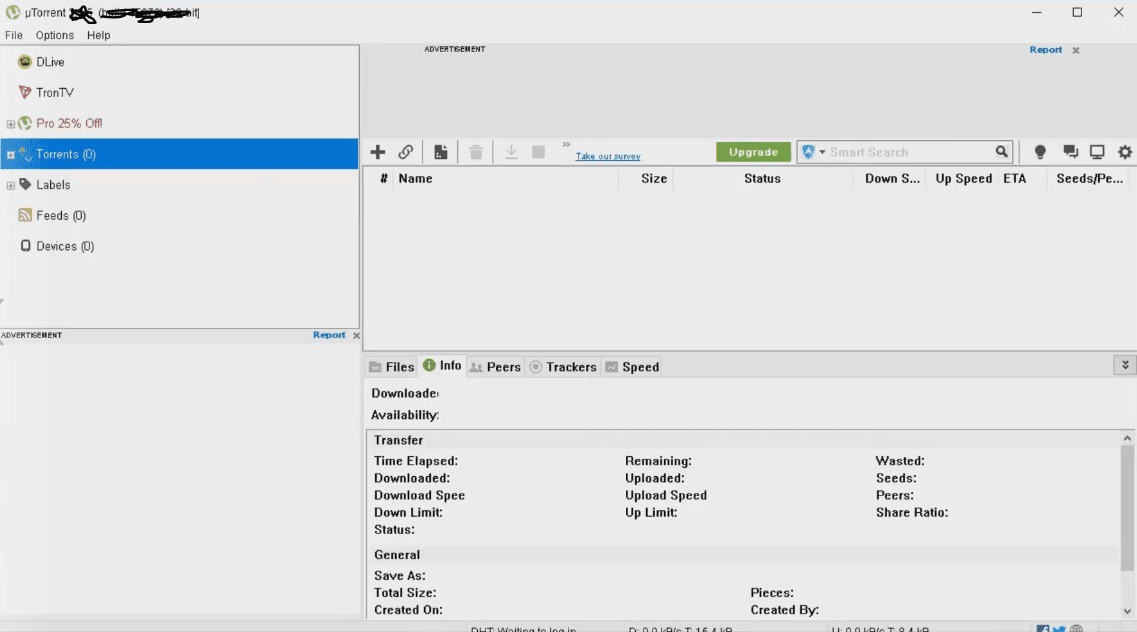1137x632 pixels.
Task: Switch to the Files tab
Action: click(x=392, y=367)
